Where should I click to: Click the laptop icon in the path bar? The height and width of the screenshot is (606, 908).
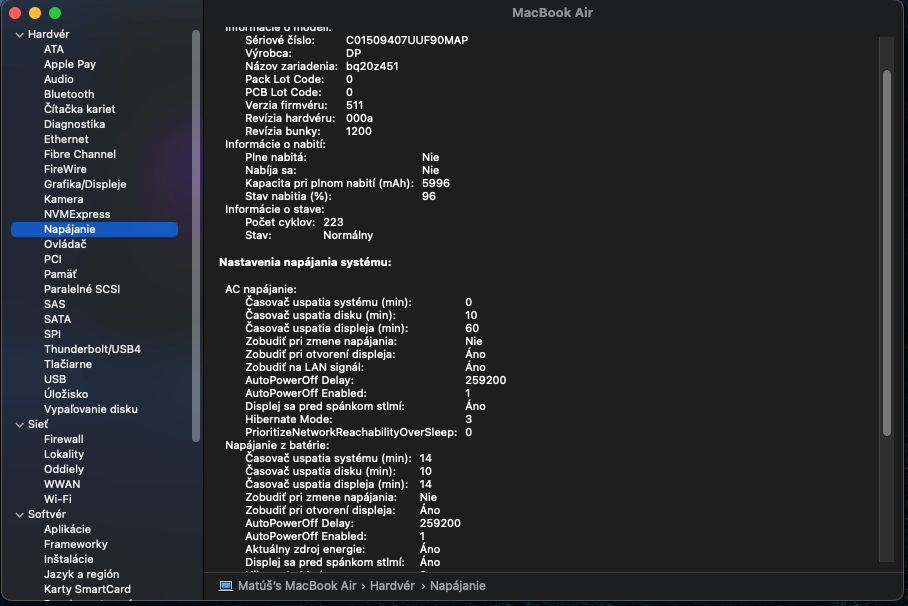(x=226, y=586)
